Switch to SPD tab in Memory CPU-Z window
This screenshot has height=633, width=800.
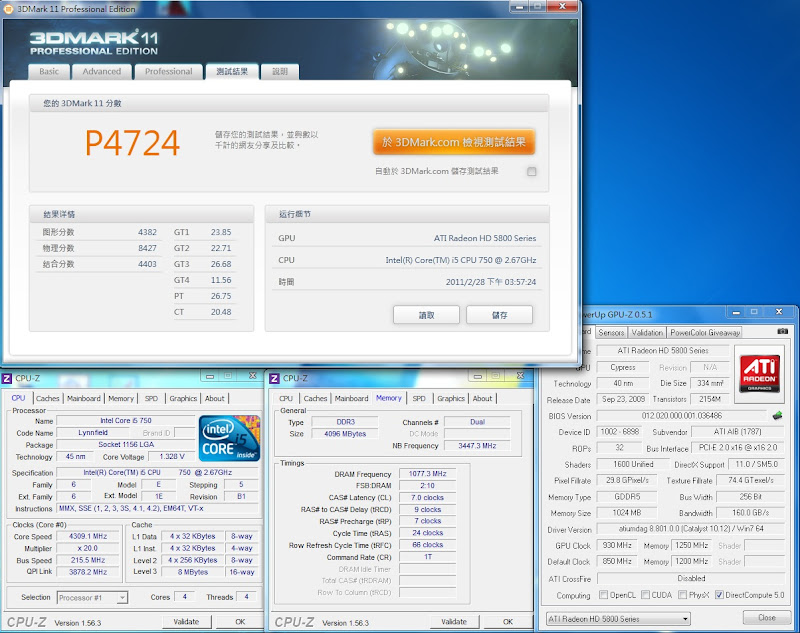[419, 398]
